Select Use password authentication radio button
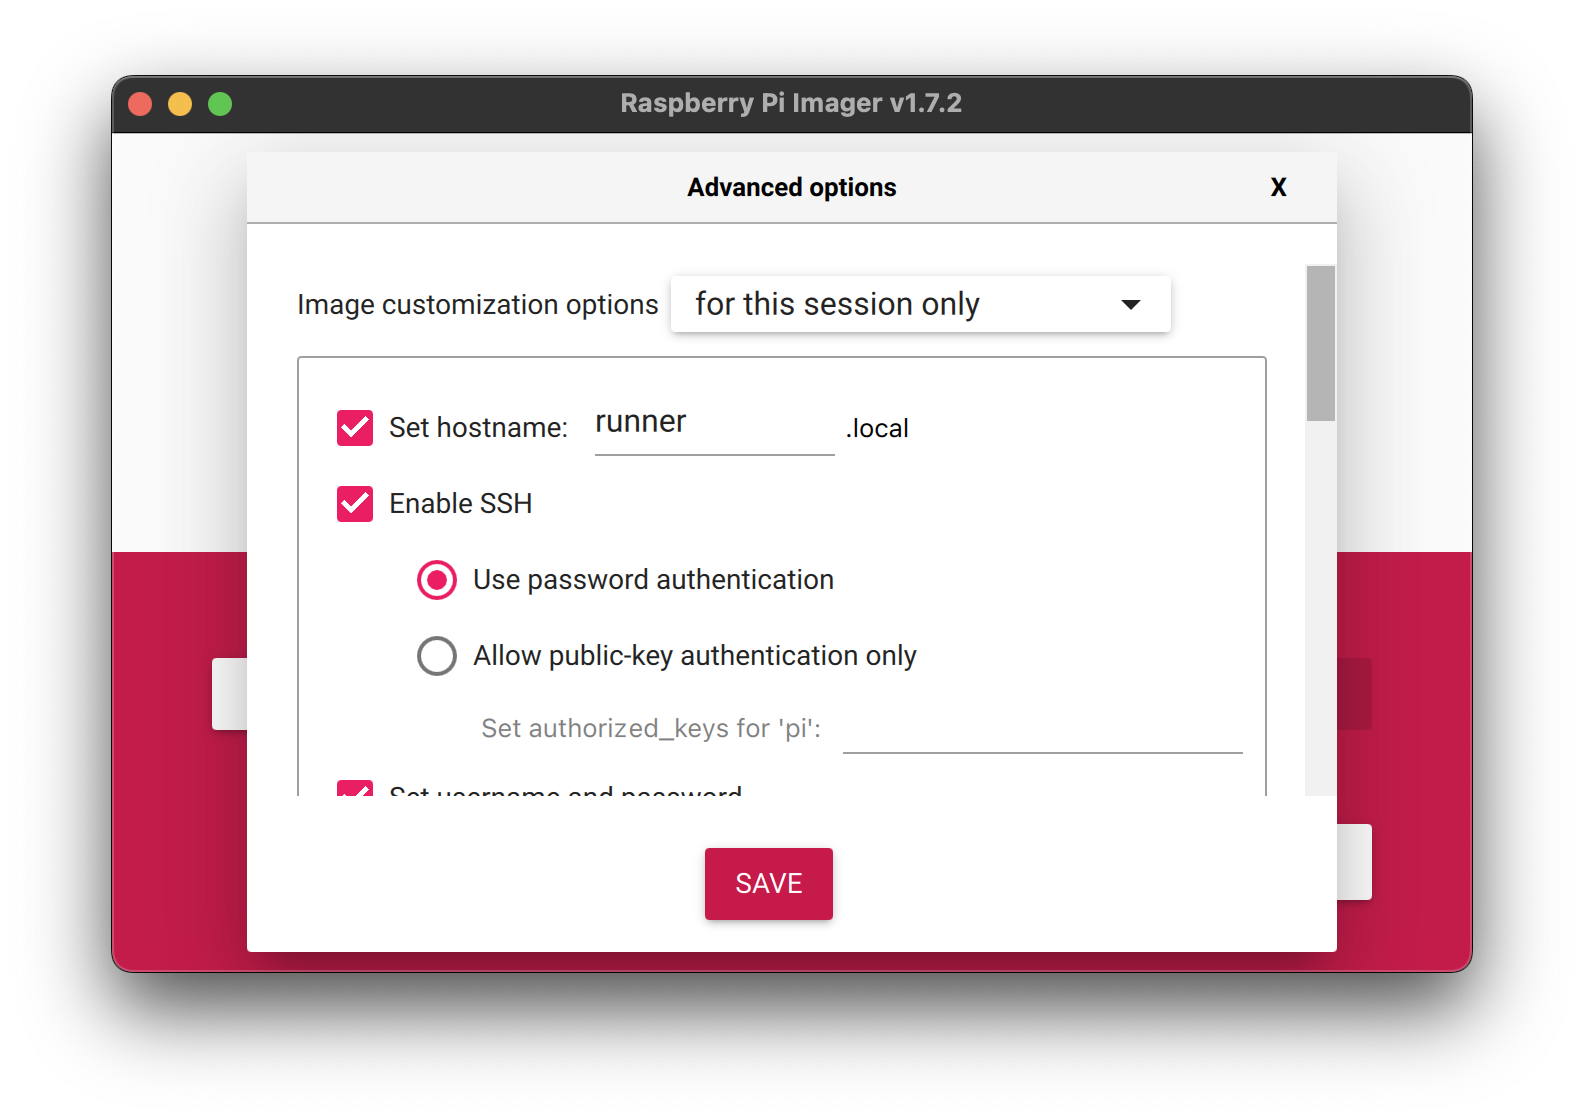The image size is (1584, 1120). coord(437,580)
